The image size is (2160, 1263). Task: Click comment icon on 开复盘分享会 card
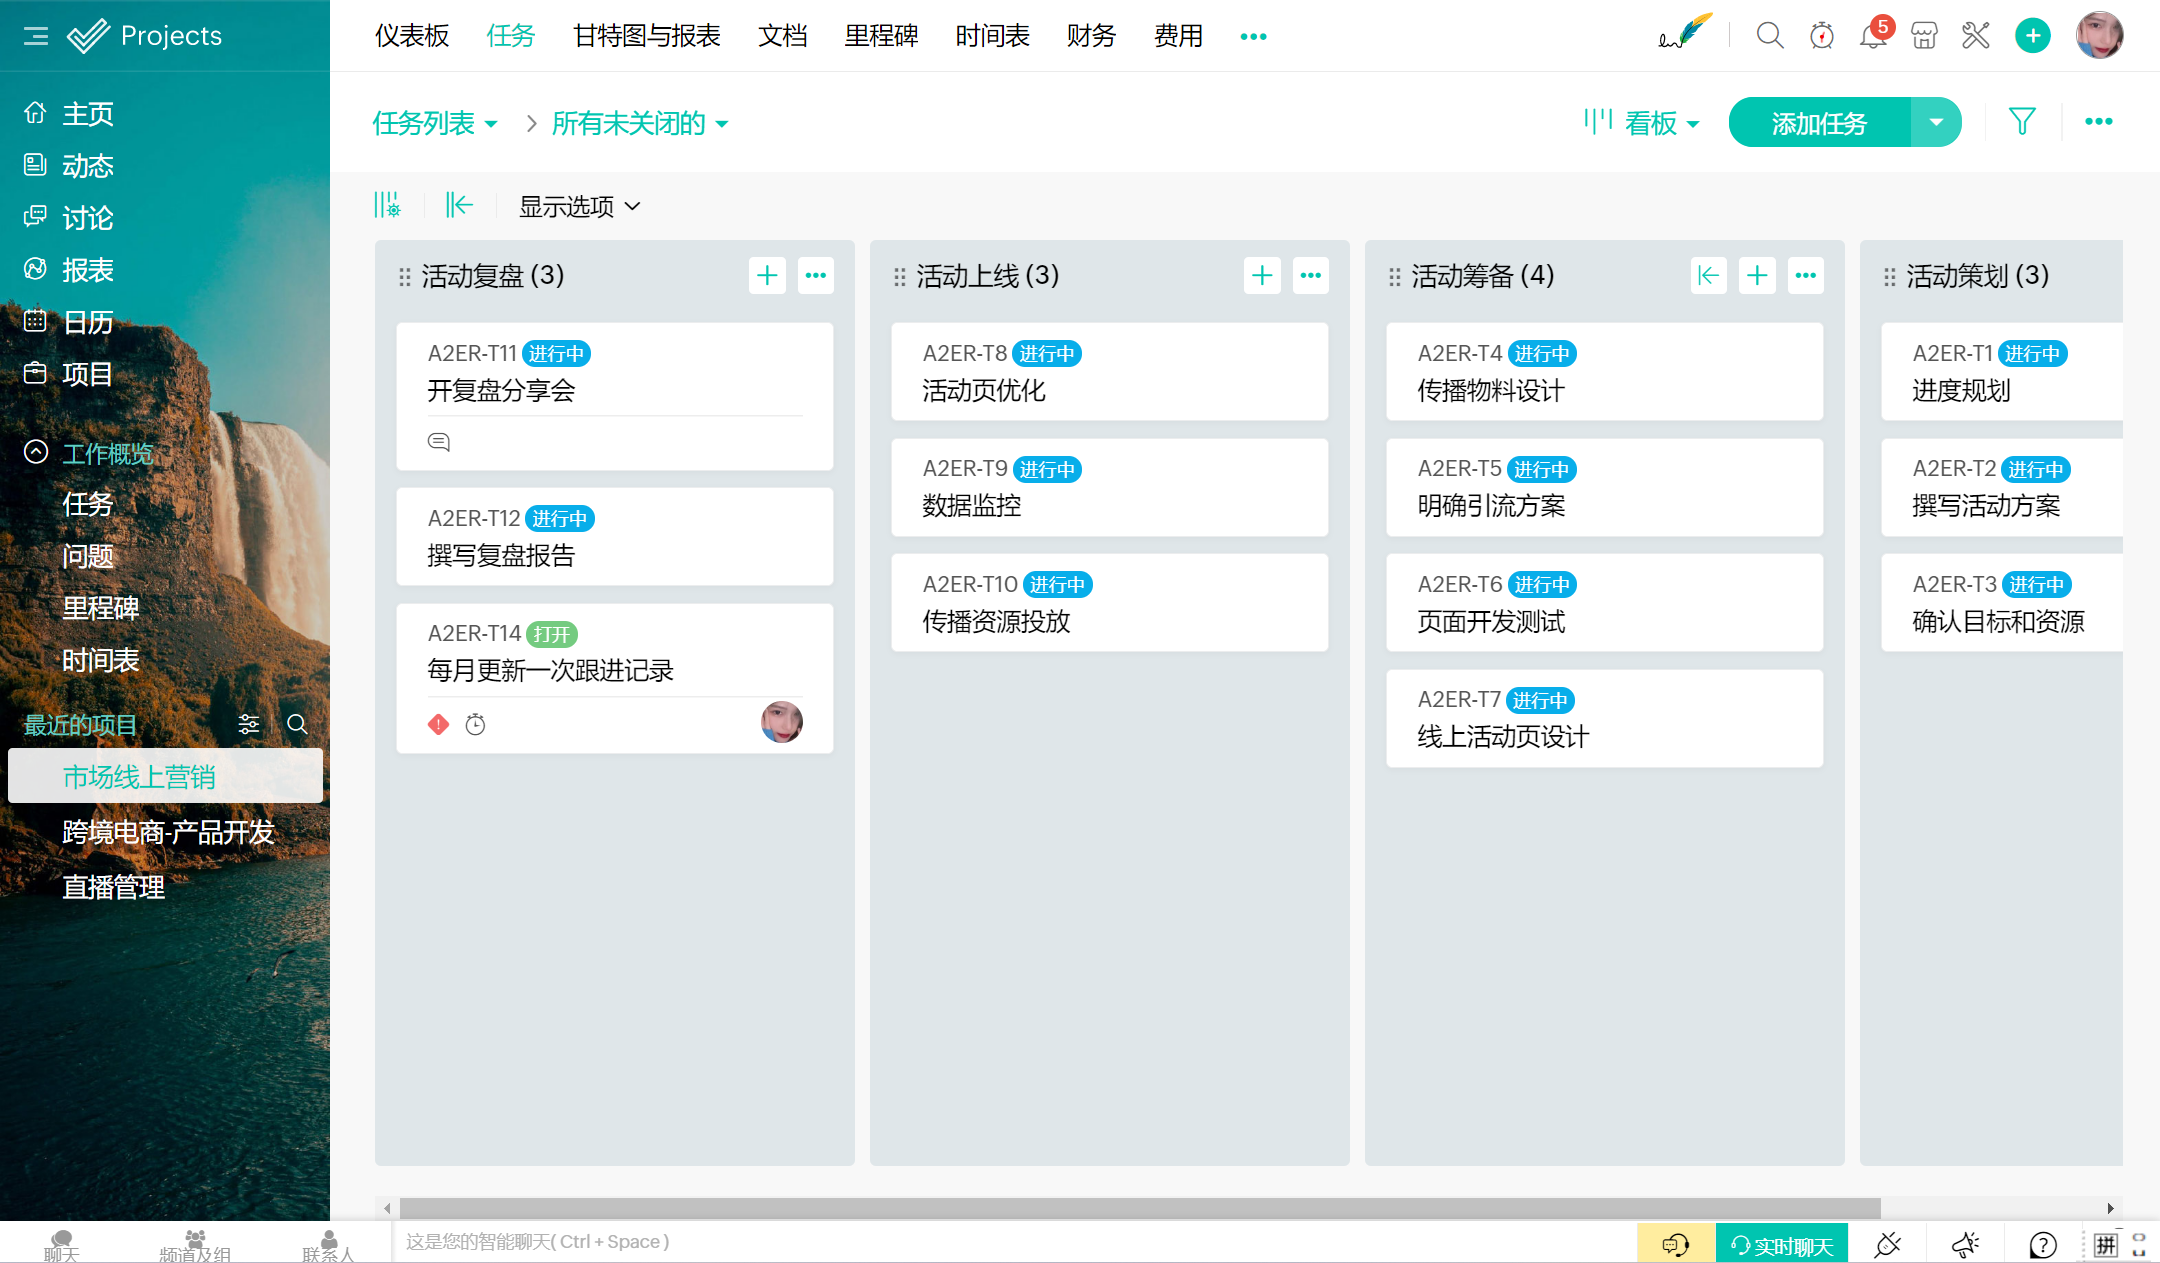pos(439,442)
